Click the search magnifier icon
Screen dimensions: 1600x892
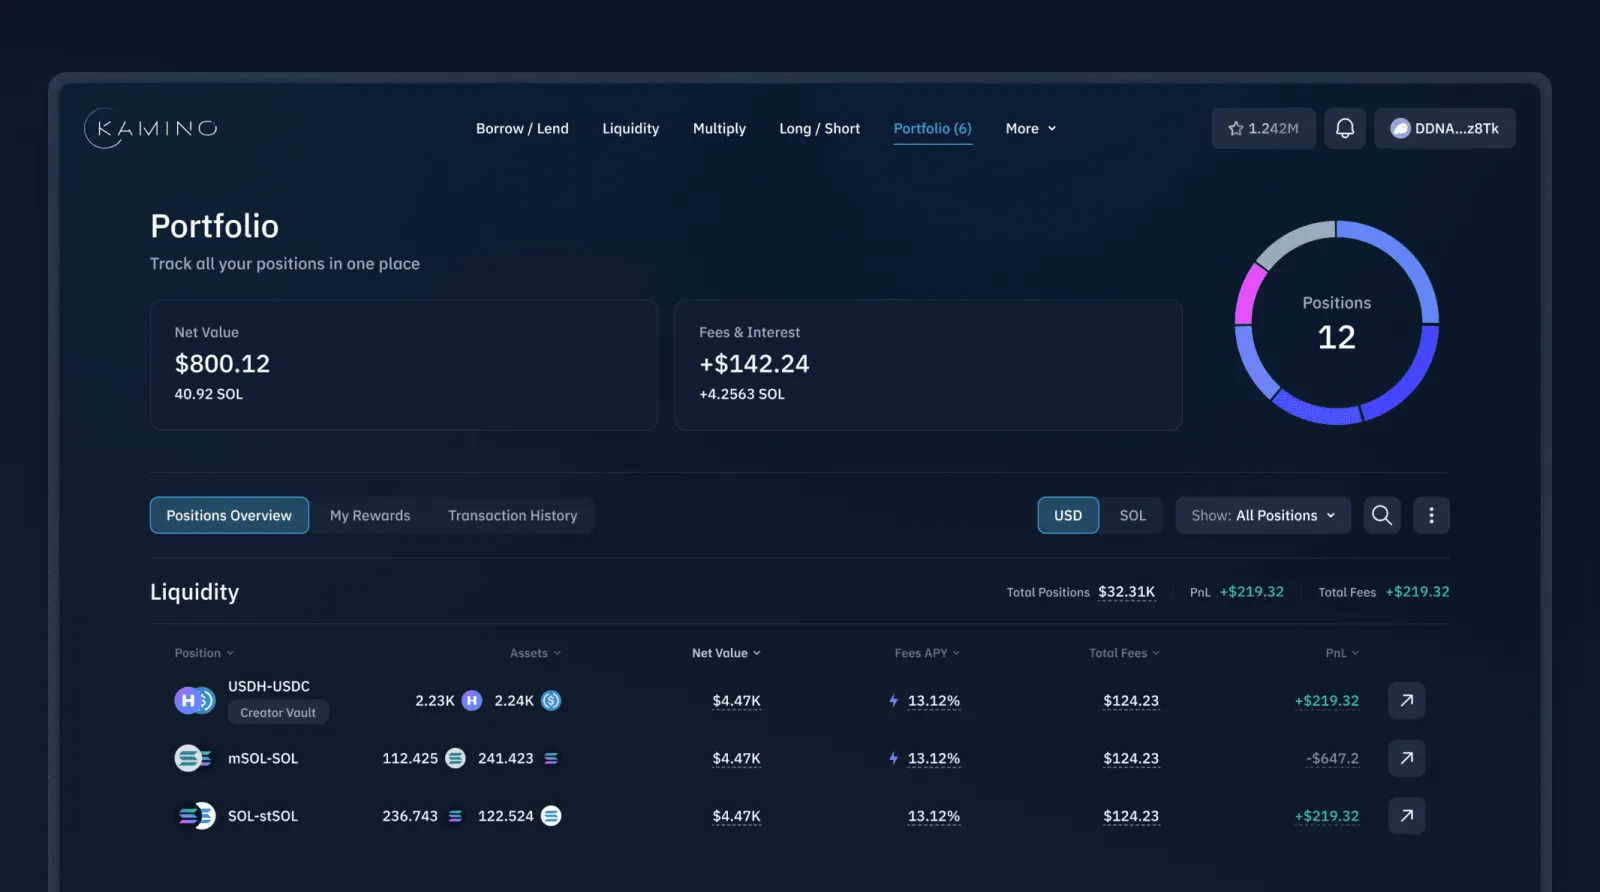(1382, 515)
